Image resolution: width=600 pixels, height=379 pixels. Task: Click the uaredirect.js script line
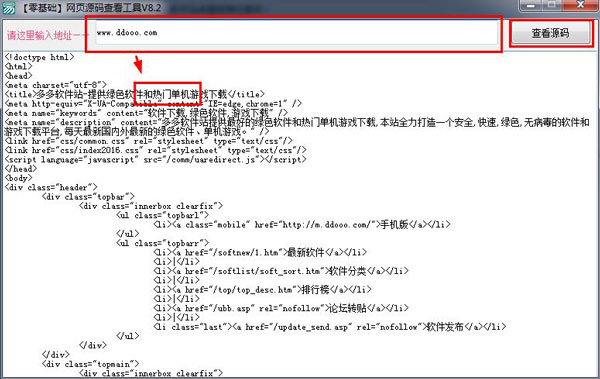pyautogui.click(x=155, y=160)
